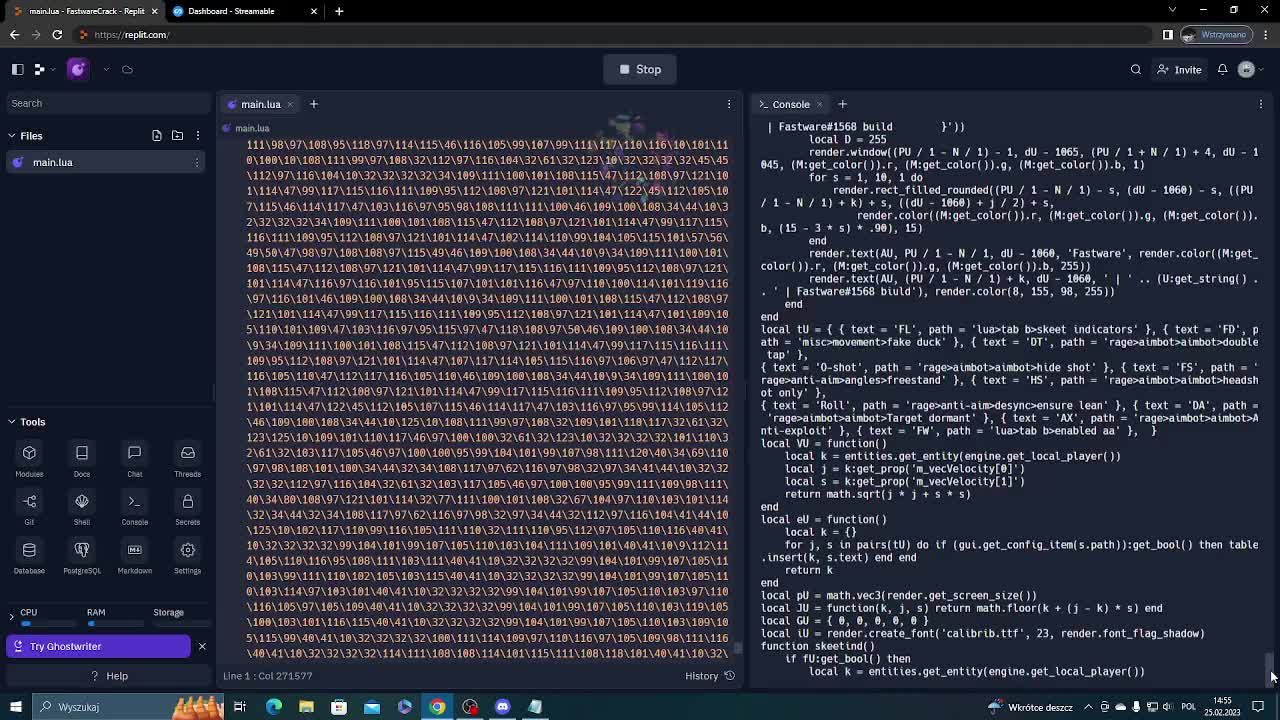Click the search magnifier icon
This screenshot has width=1280, height=720.
click(x=1138, y=69)
